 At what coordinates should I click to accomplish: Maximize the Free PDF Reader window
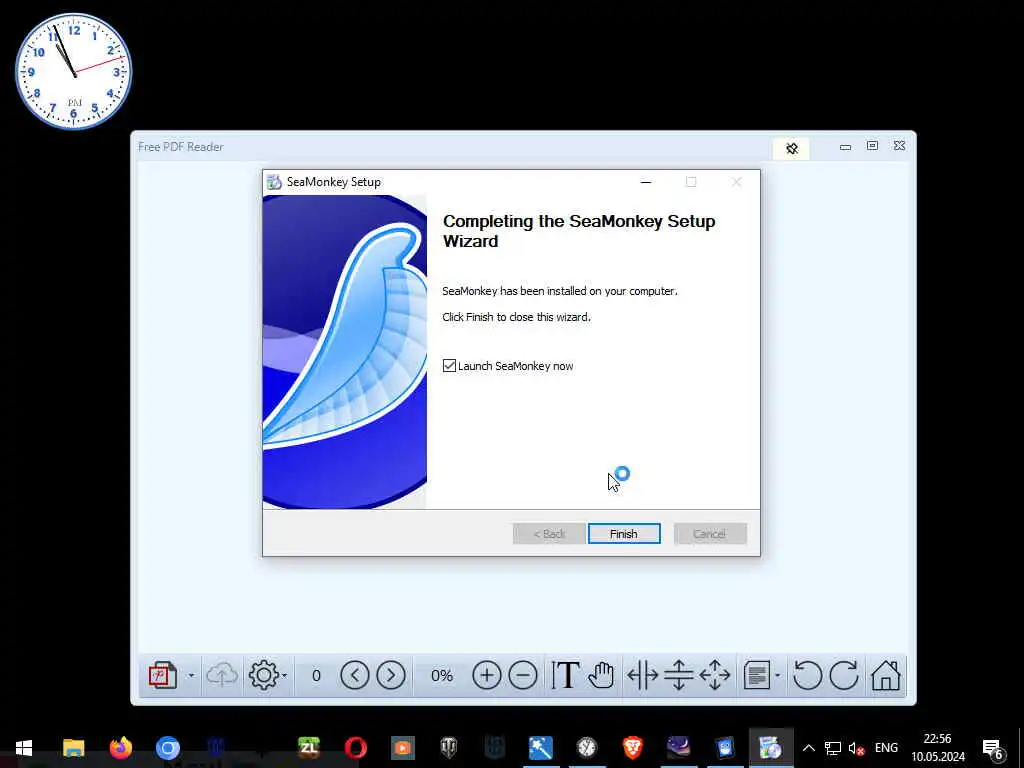click(x=872, y=146)
